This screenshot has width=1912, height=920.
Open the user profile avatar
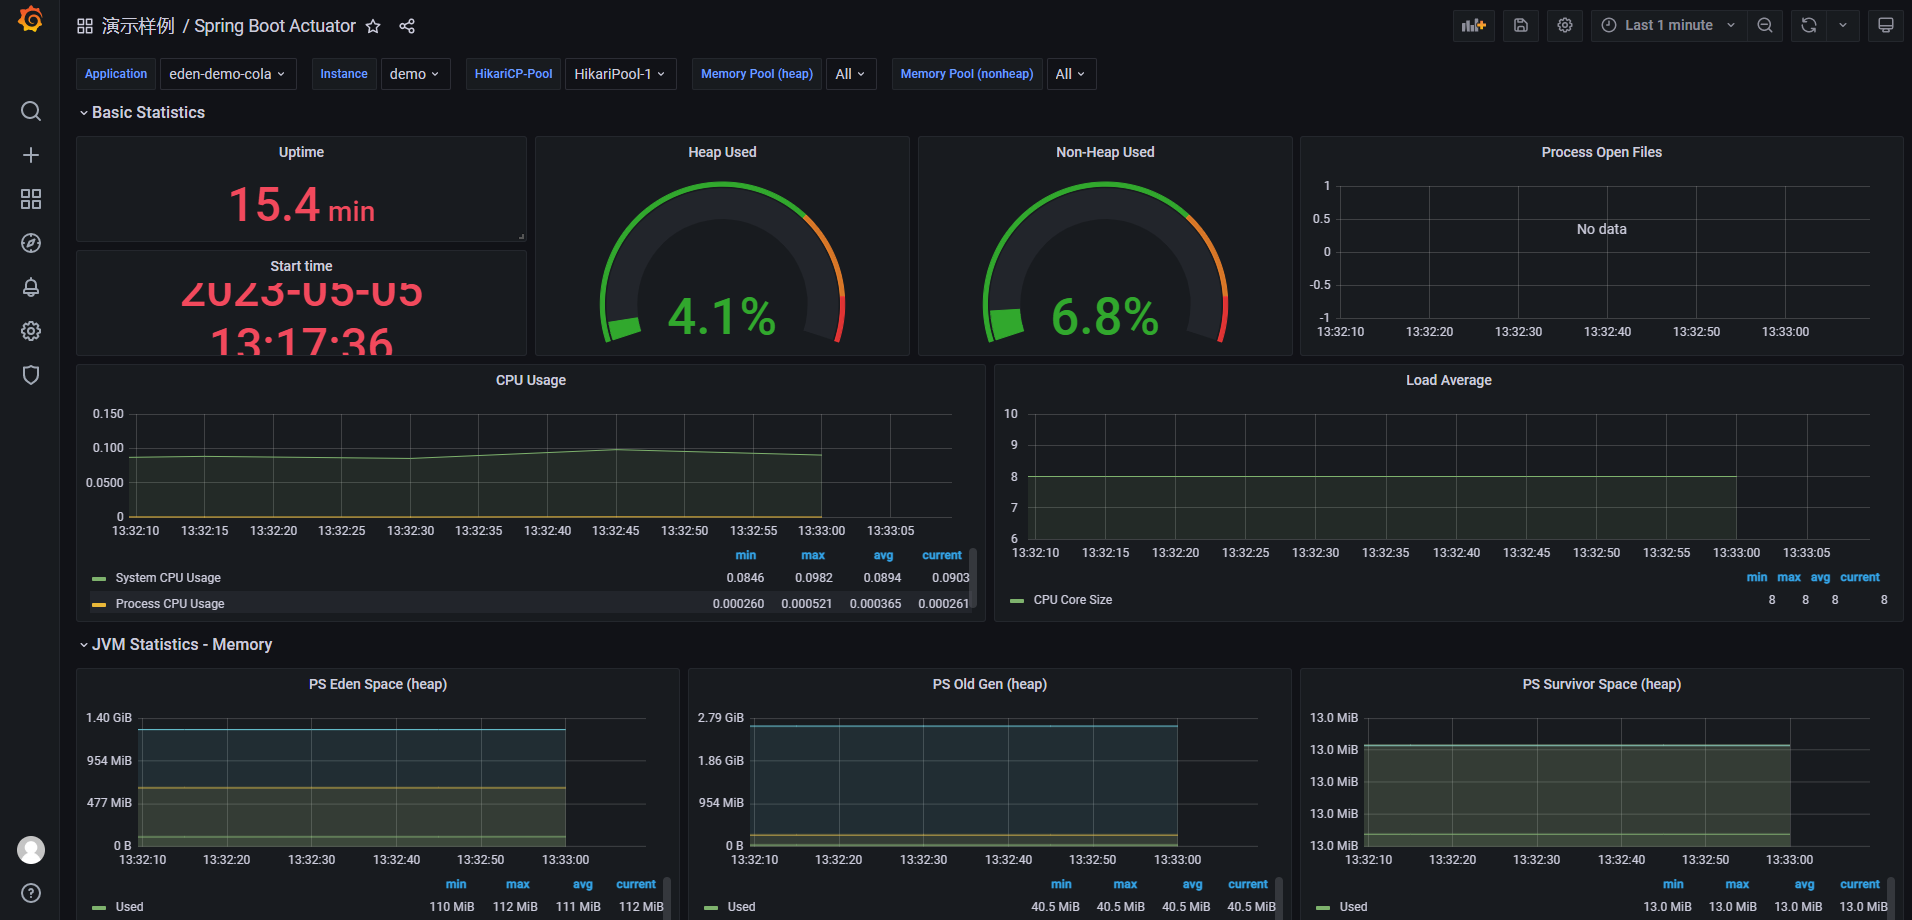click(x=31, y=850)
